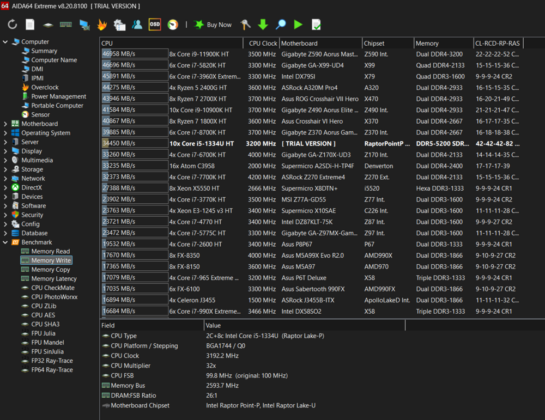Open the CPU ZLib benchmark
The width and height of the screenshot is (545, 420).
point(43,306)
